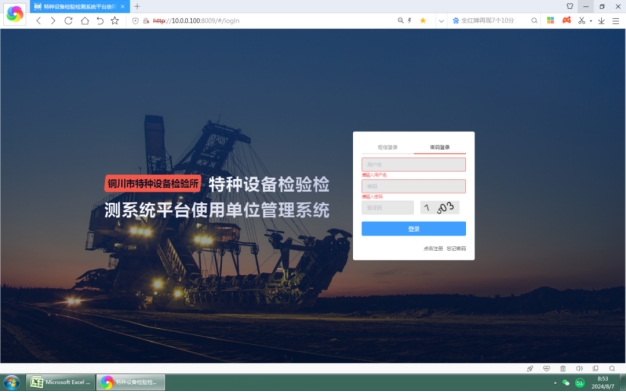Click the yellow favorite star in address bar
Screen dimensions: 626x392
click(423, 21)
